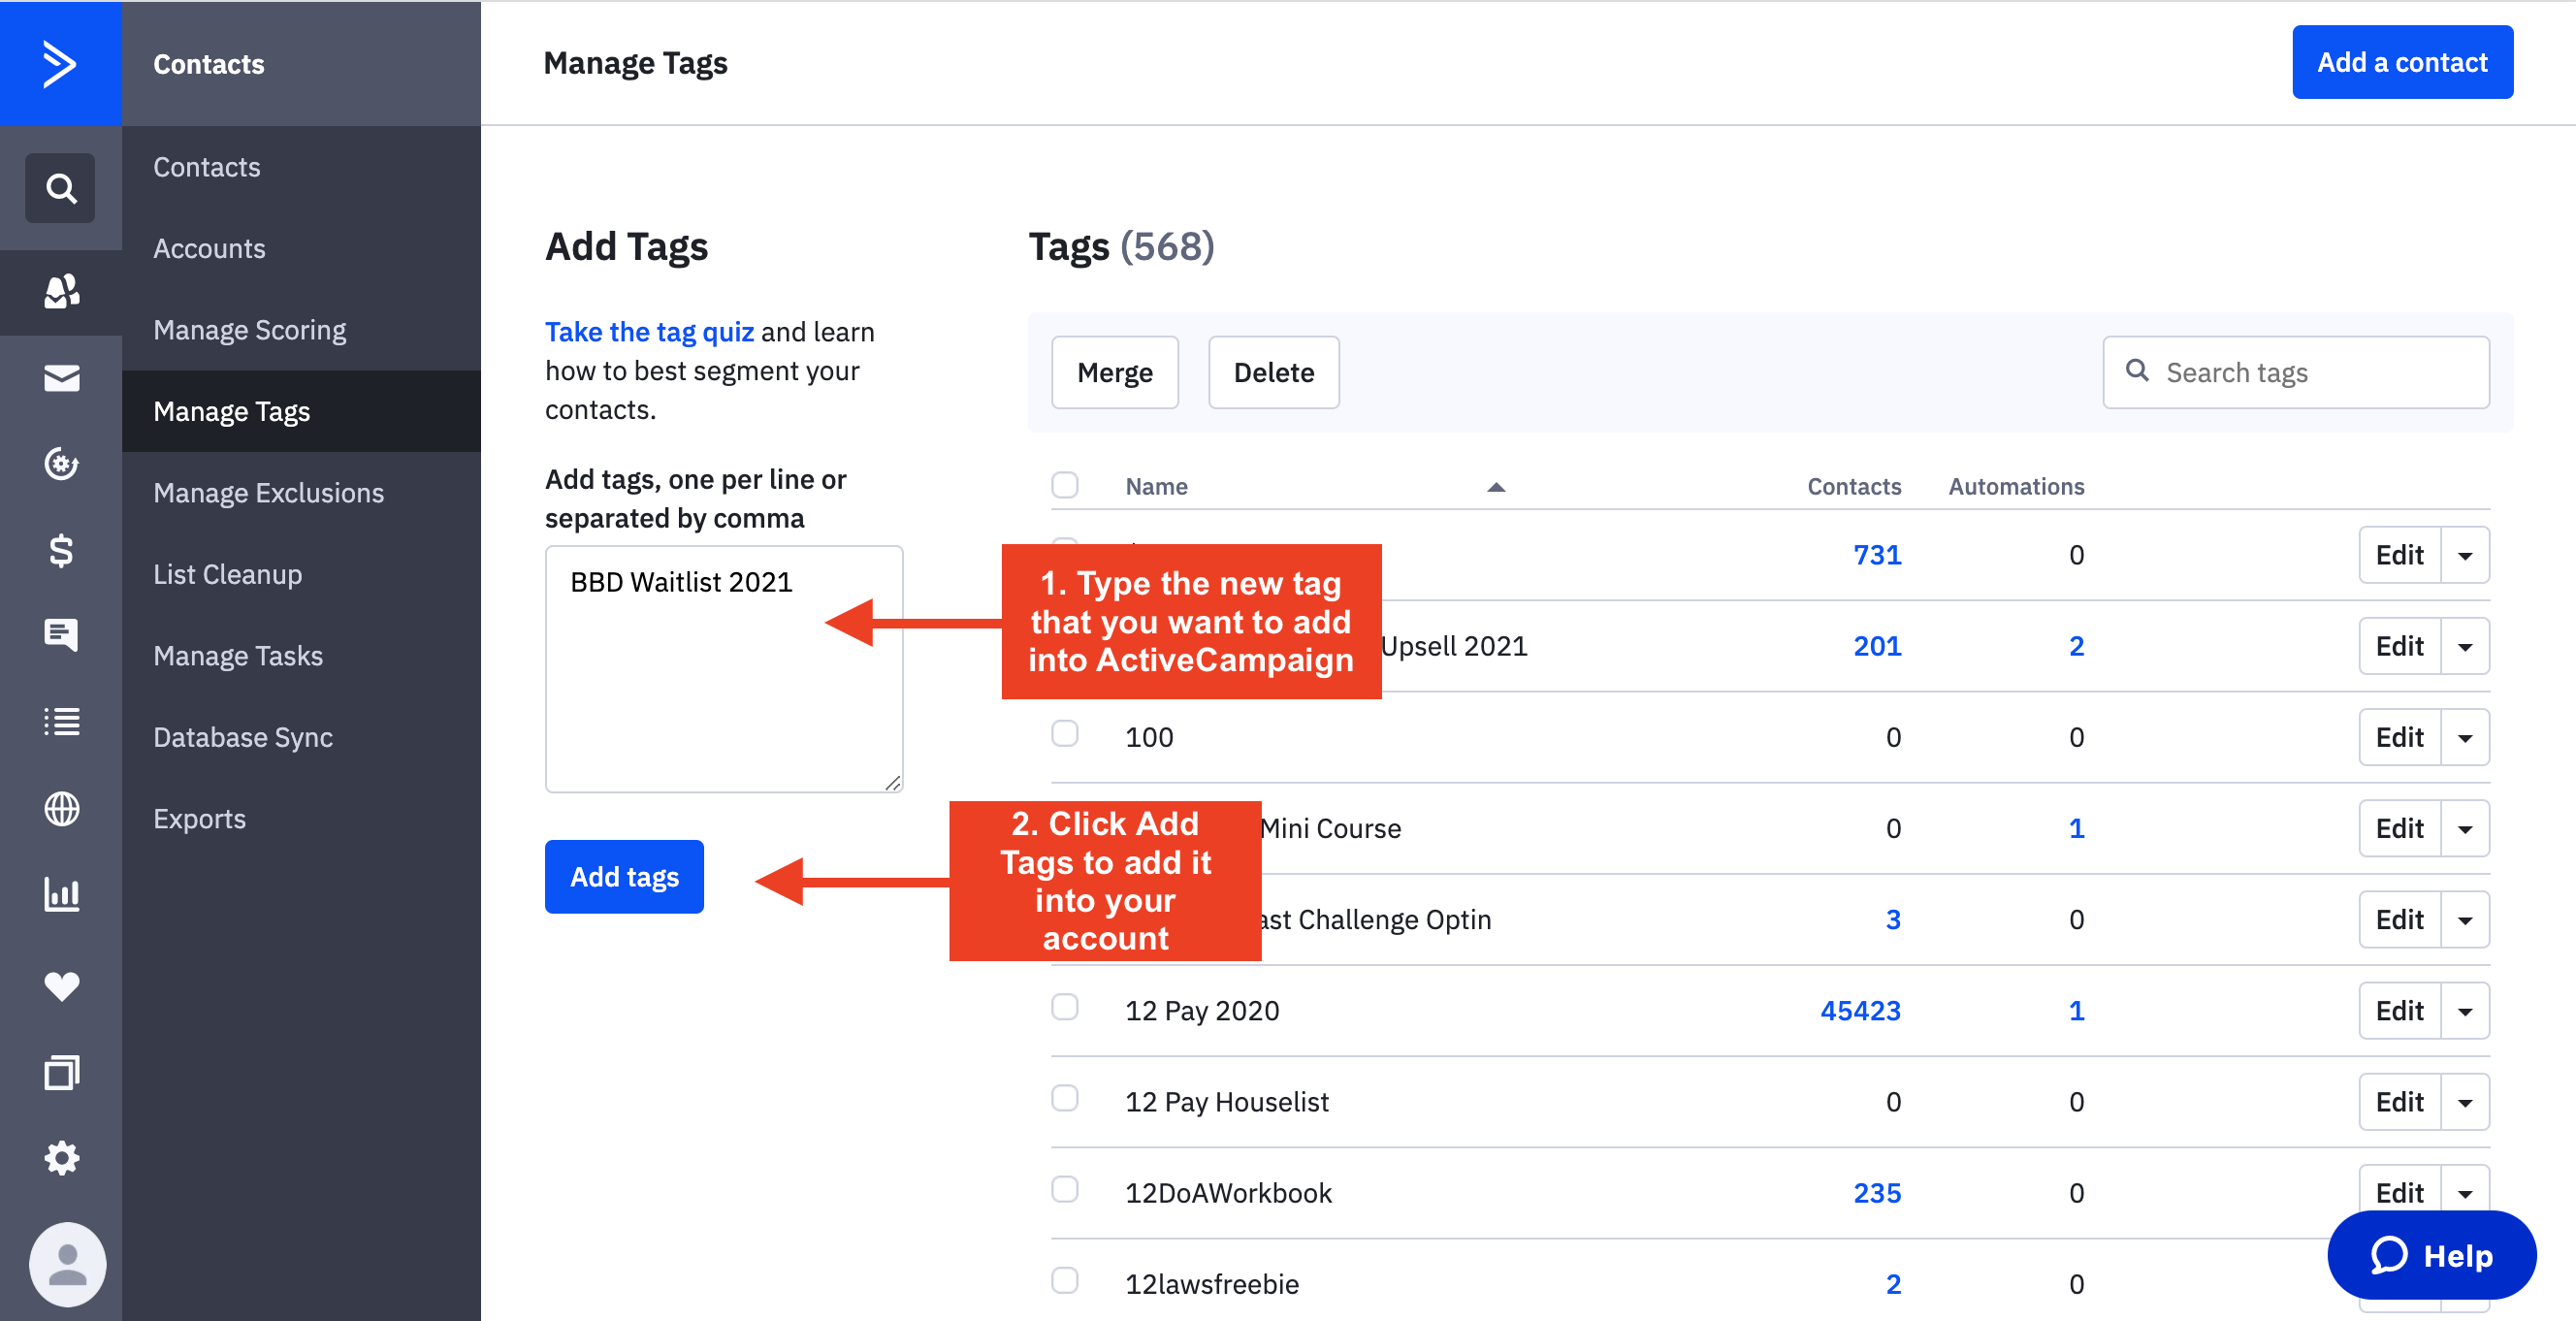Click the blue Add tags button
Screen dimensions: 2576x1321
pos(624,877)
